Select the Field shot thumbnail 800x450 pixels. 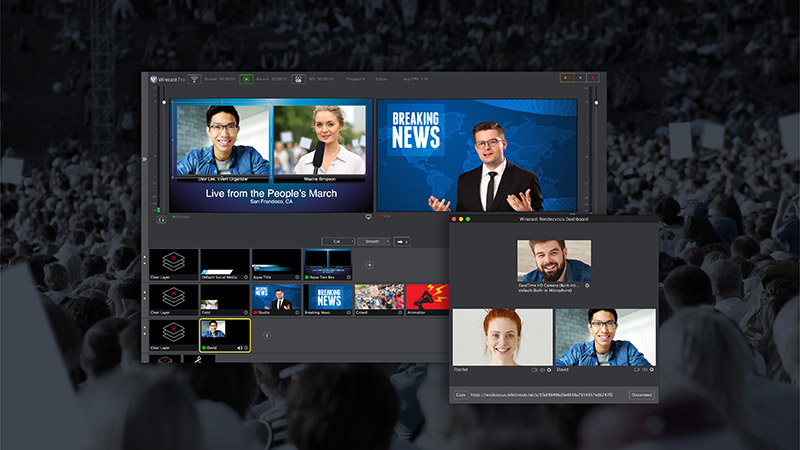pos(225,299)
